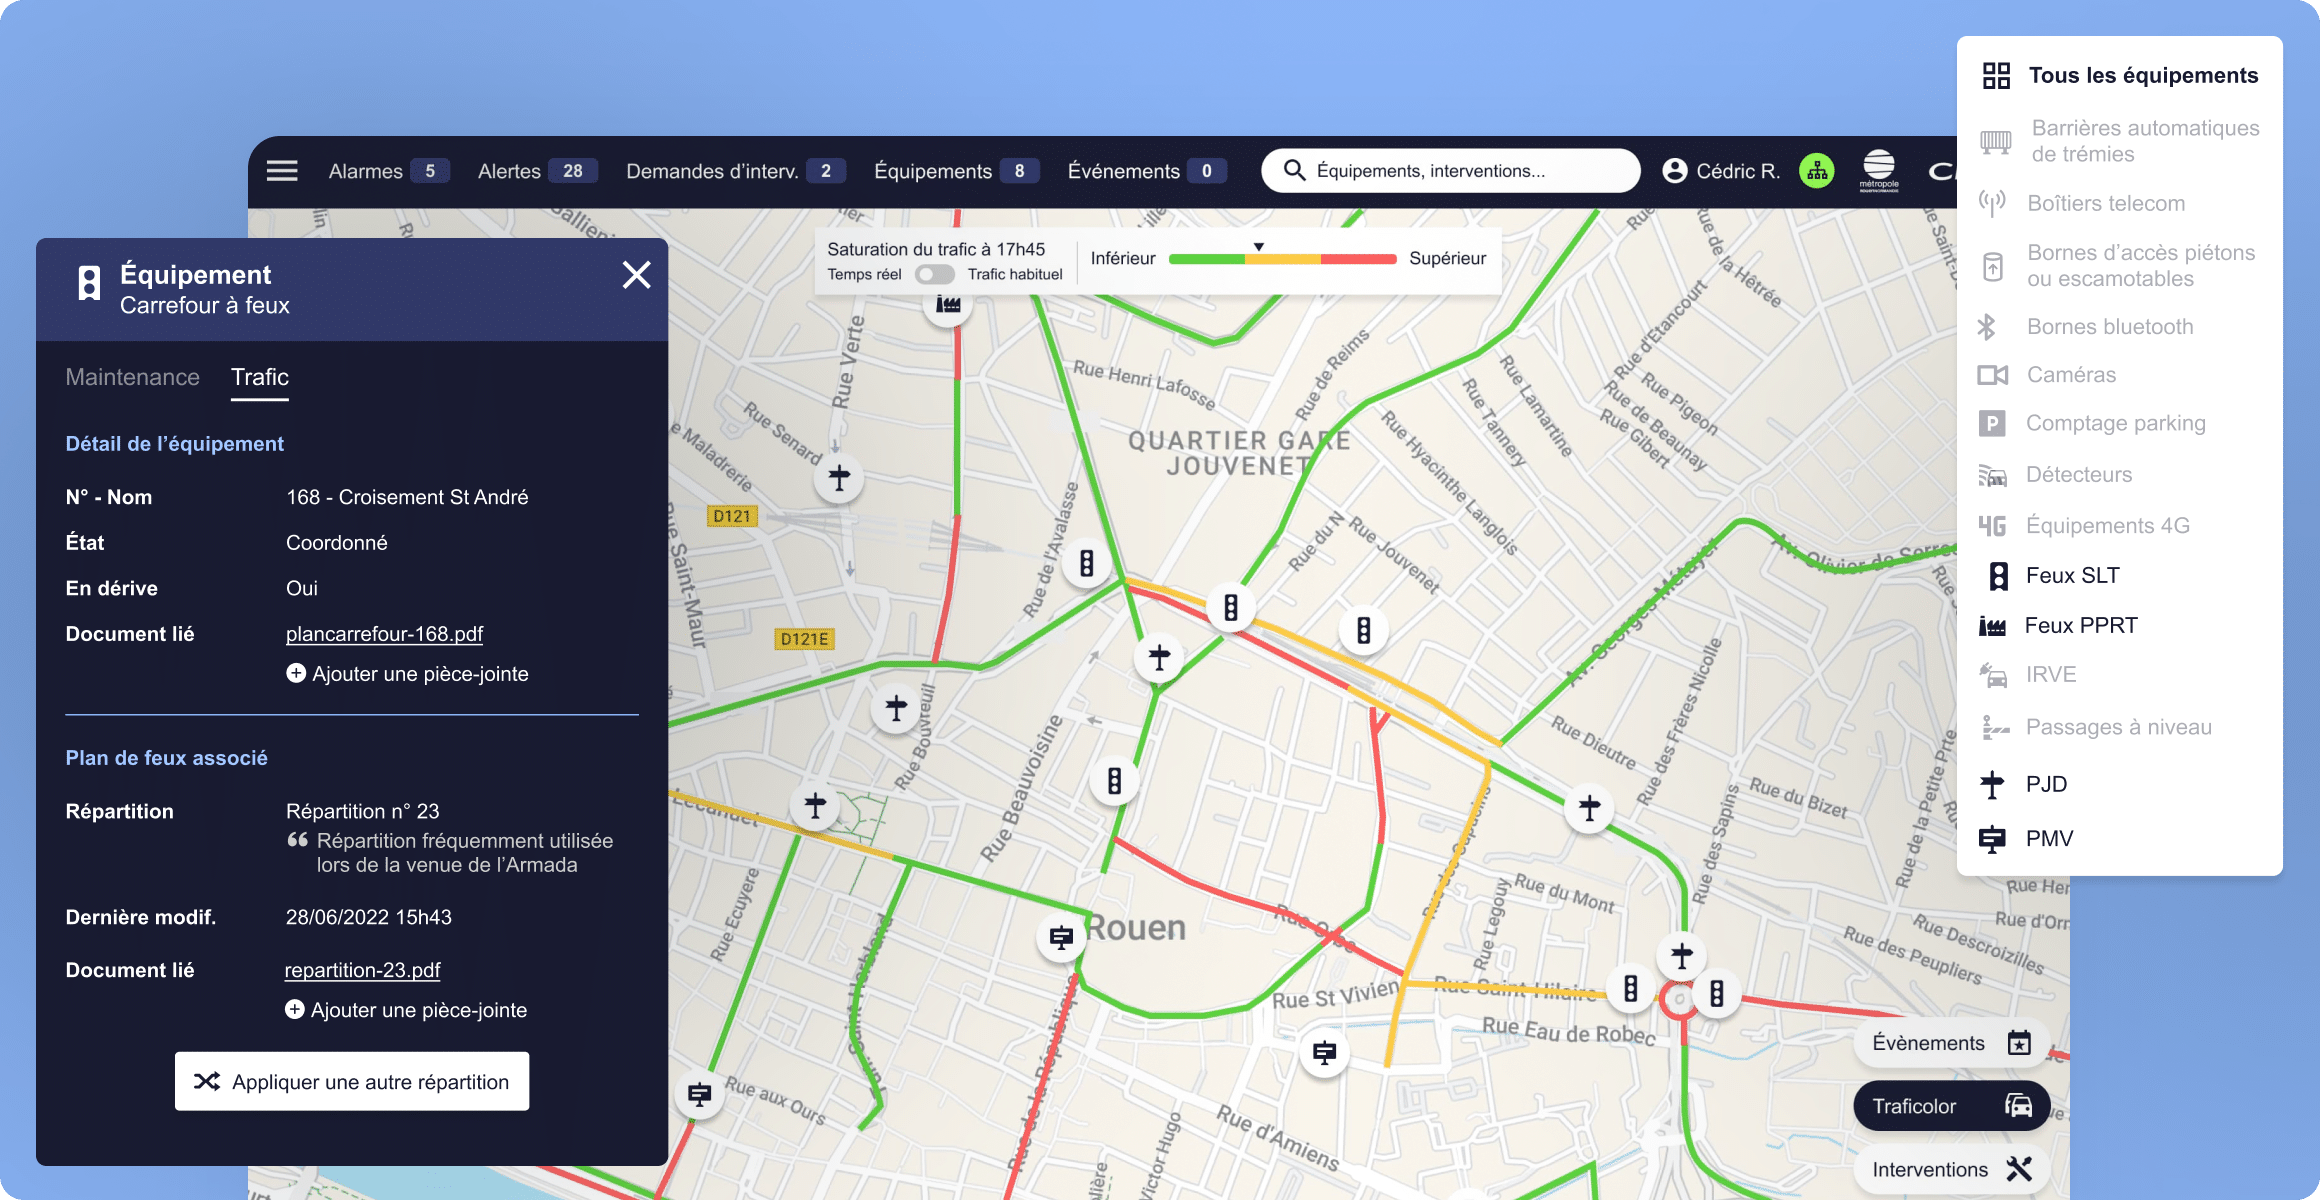Click PMV marker next to Rouen label

coord(1061,938)
